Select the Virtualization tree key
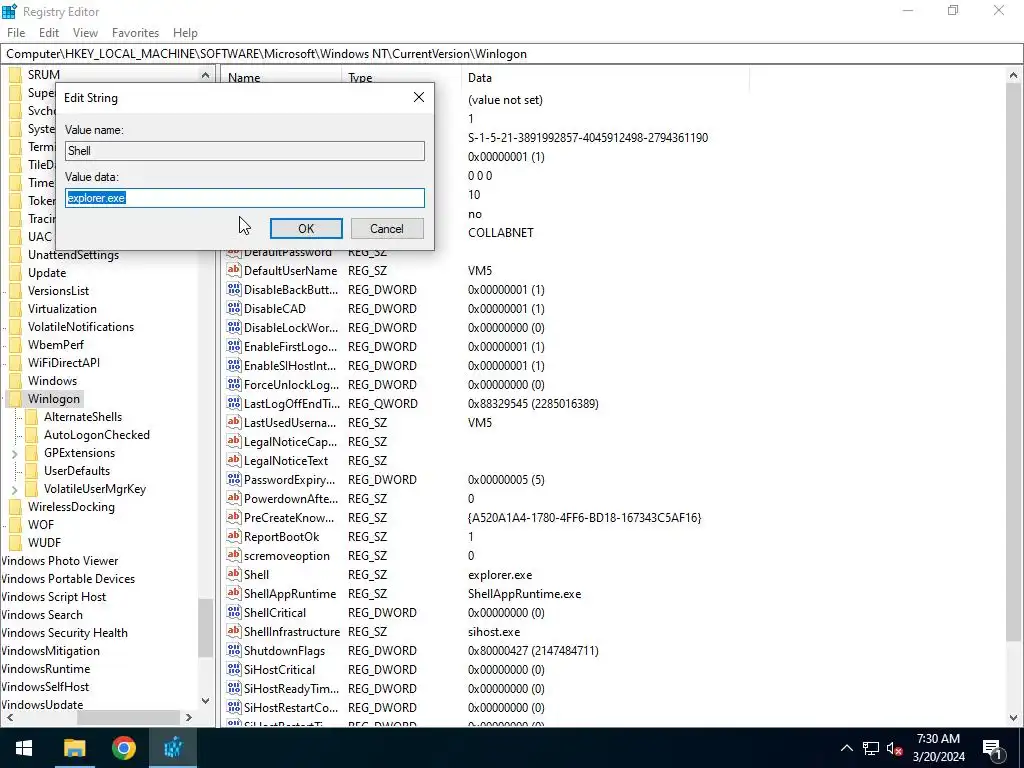 [62, 309]
